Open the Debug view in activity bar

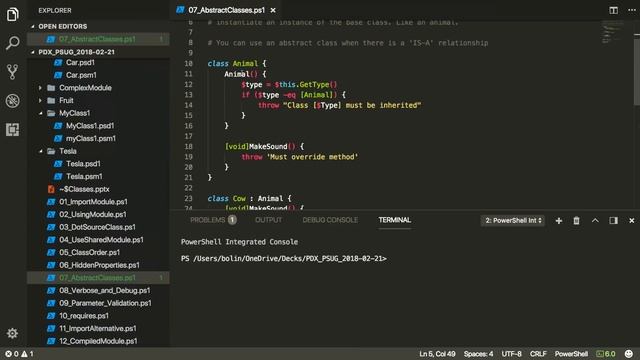click(13, 101)
